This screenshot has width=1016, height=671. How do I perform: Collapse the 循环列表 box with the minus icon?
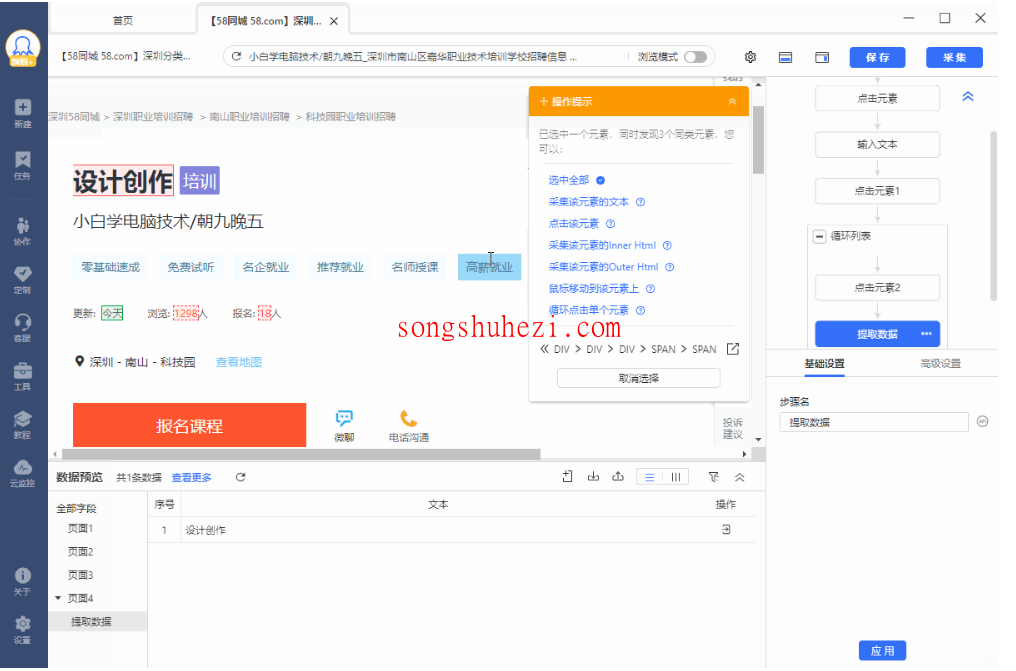(820, 236)
